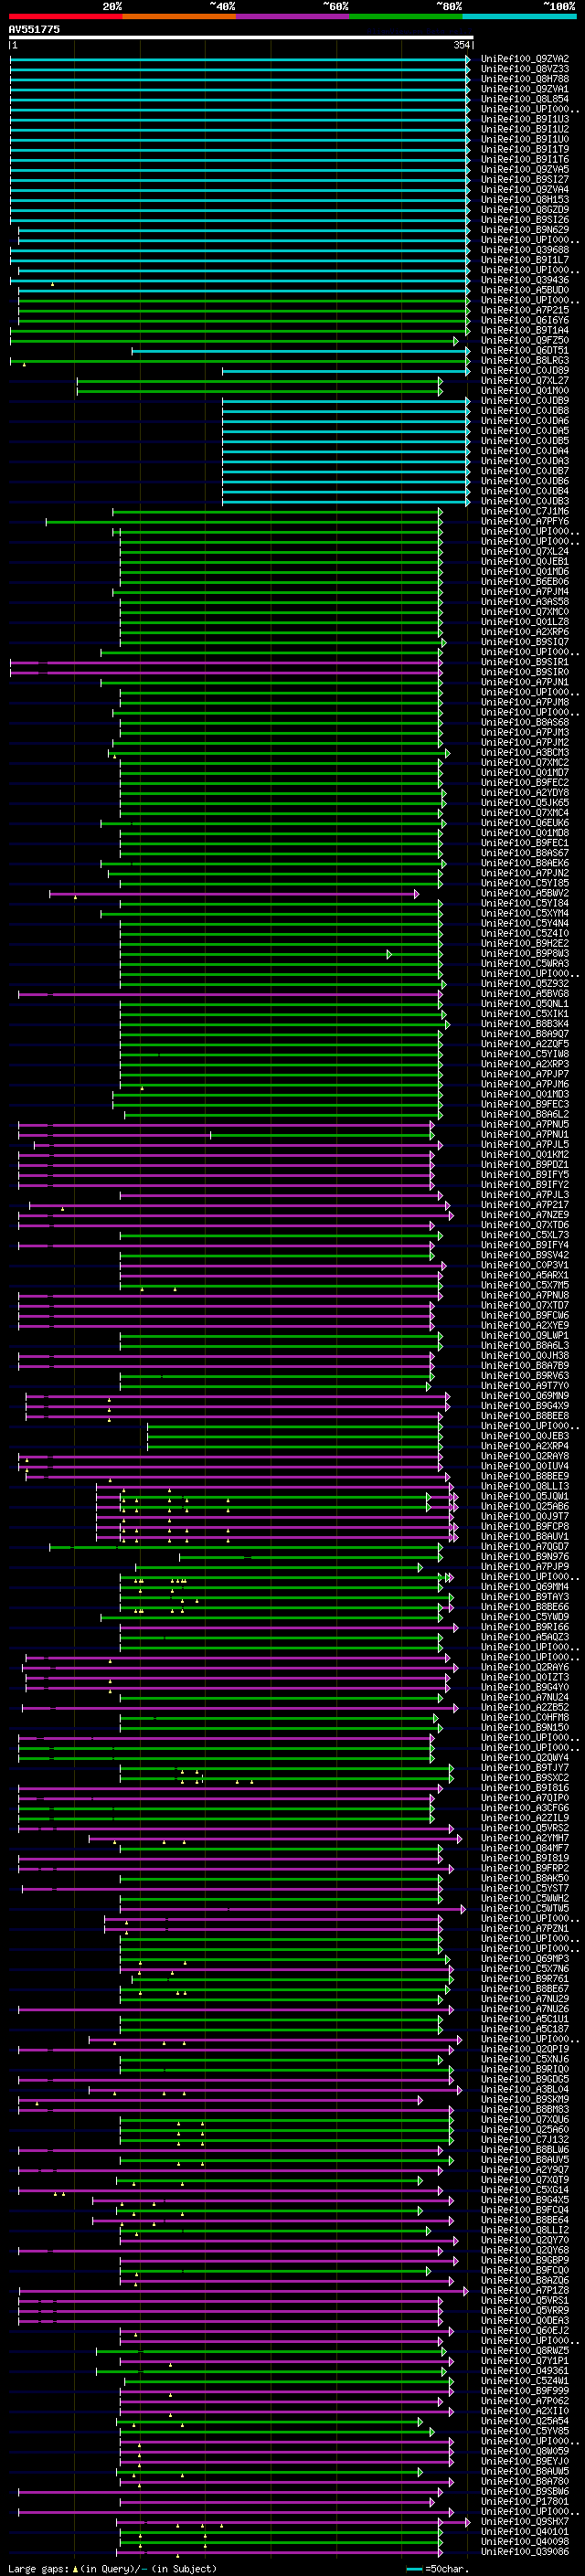Click the orange ~40% identity legend segment

[x=179, y=17]
